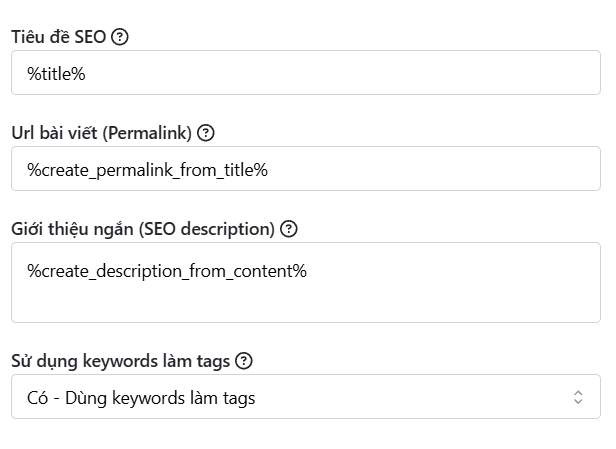Image resolution: width=616 pixels, height=449 pixels.
Task: Open the keywords làm tags dropdown
Action: pyautogui.click(x=305, y=397)
